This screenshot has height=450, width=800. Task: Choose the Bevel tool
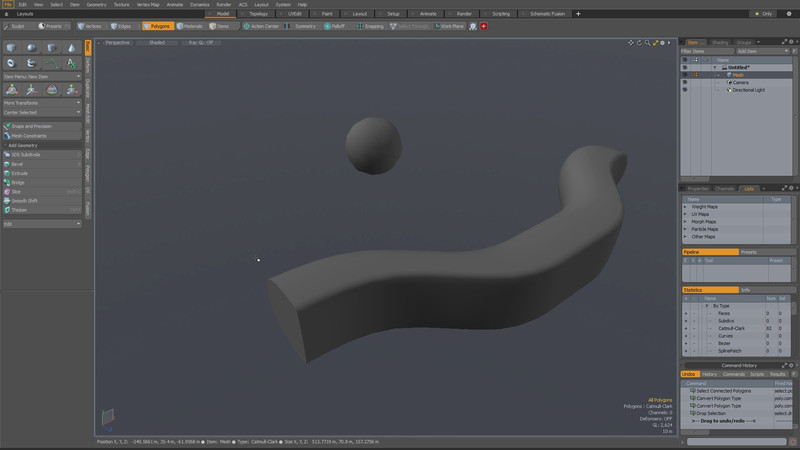click(42, 164)
